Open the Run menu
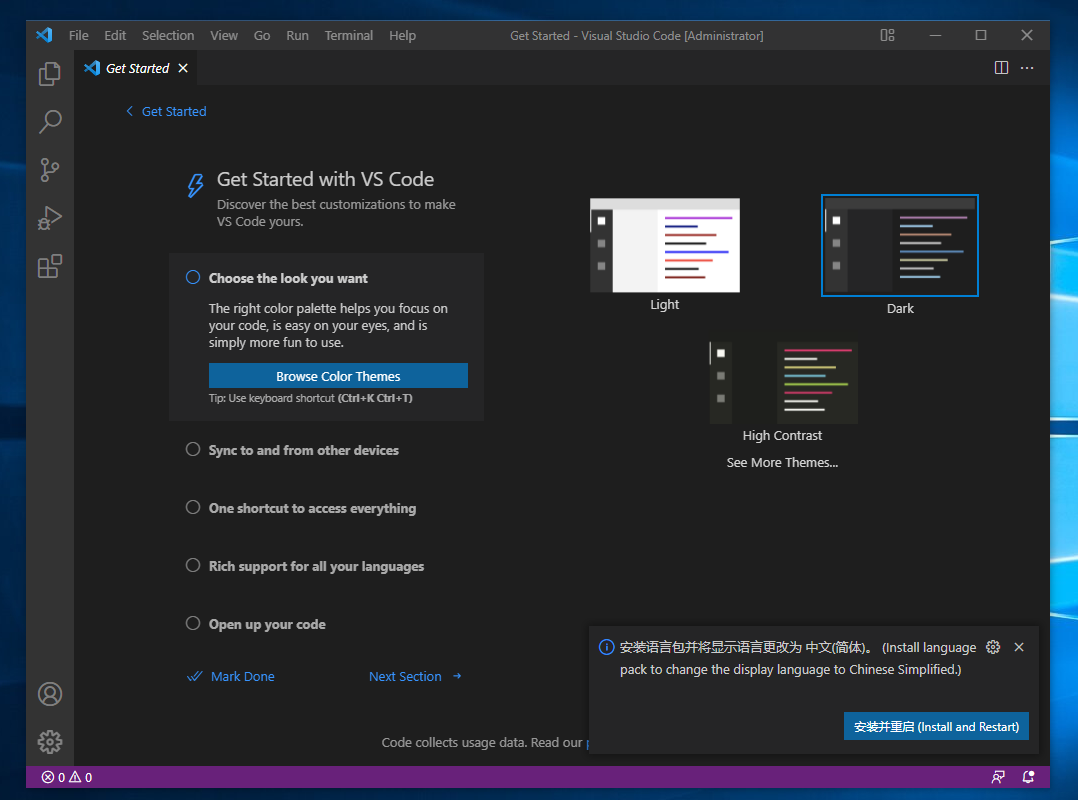 point(297,35)
